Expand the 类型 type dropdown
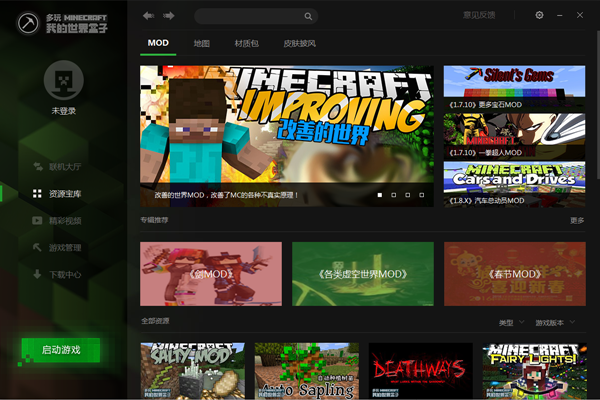Screen dimensions: 600x400 click(x=510, y=323)
